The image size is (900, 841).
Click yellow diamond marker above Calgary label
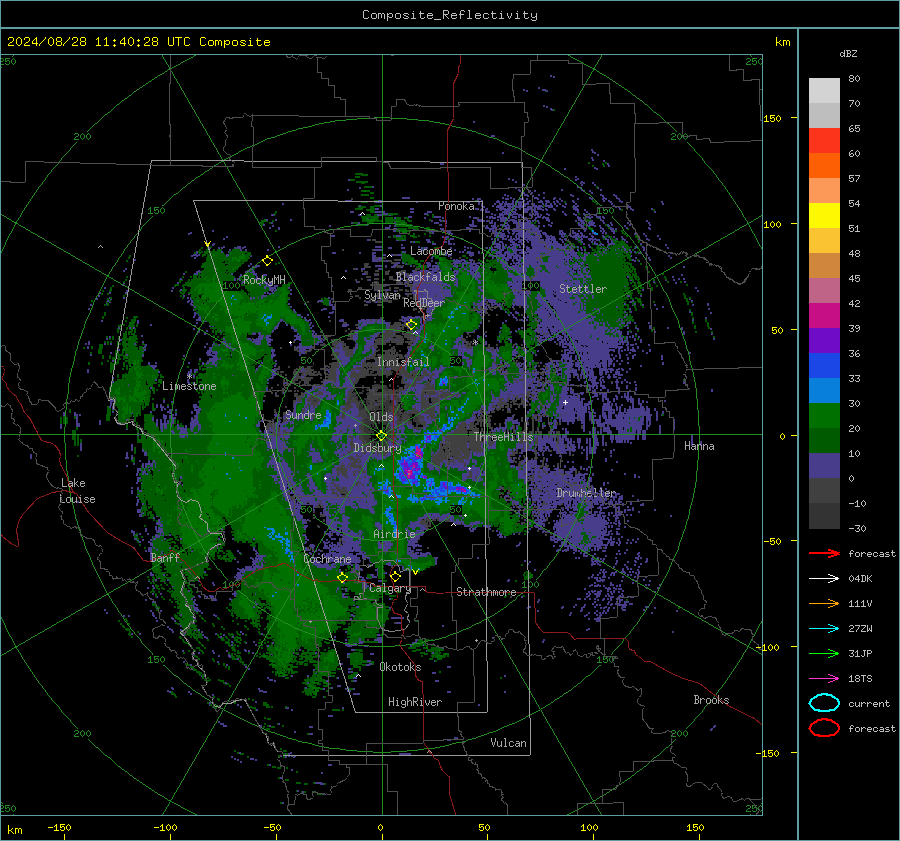tap(395, 576)
